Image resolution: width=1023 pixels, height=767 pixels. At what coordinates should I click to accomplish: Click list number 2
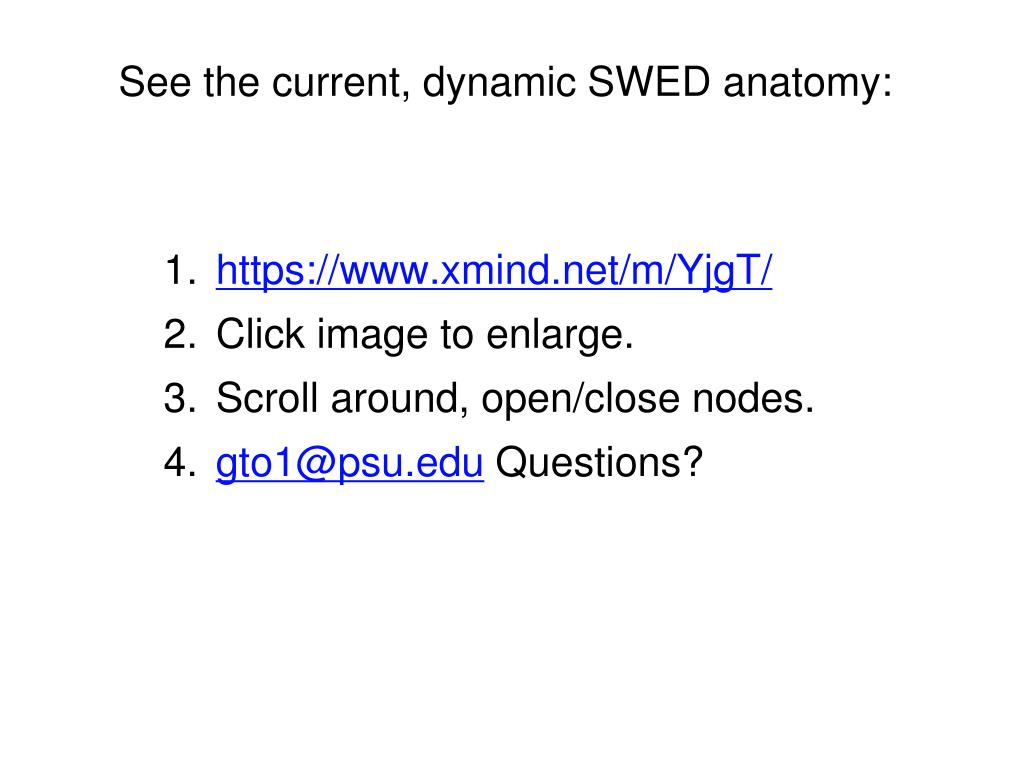(x=180, y=335)
